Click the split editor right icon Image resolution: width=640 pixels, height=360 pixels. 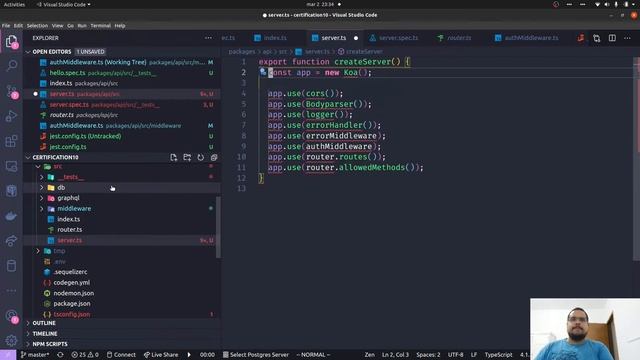[612, 38]
